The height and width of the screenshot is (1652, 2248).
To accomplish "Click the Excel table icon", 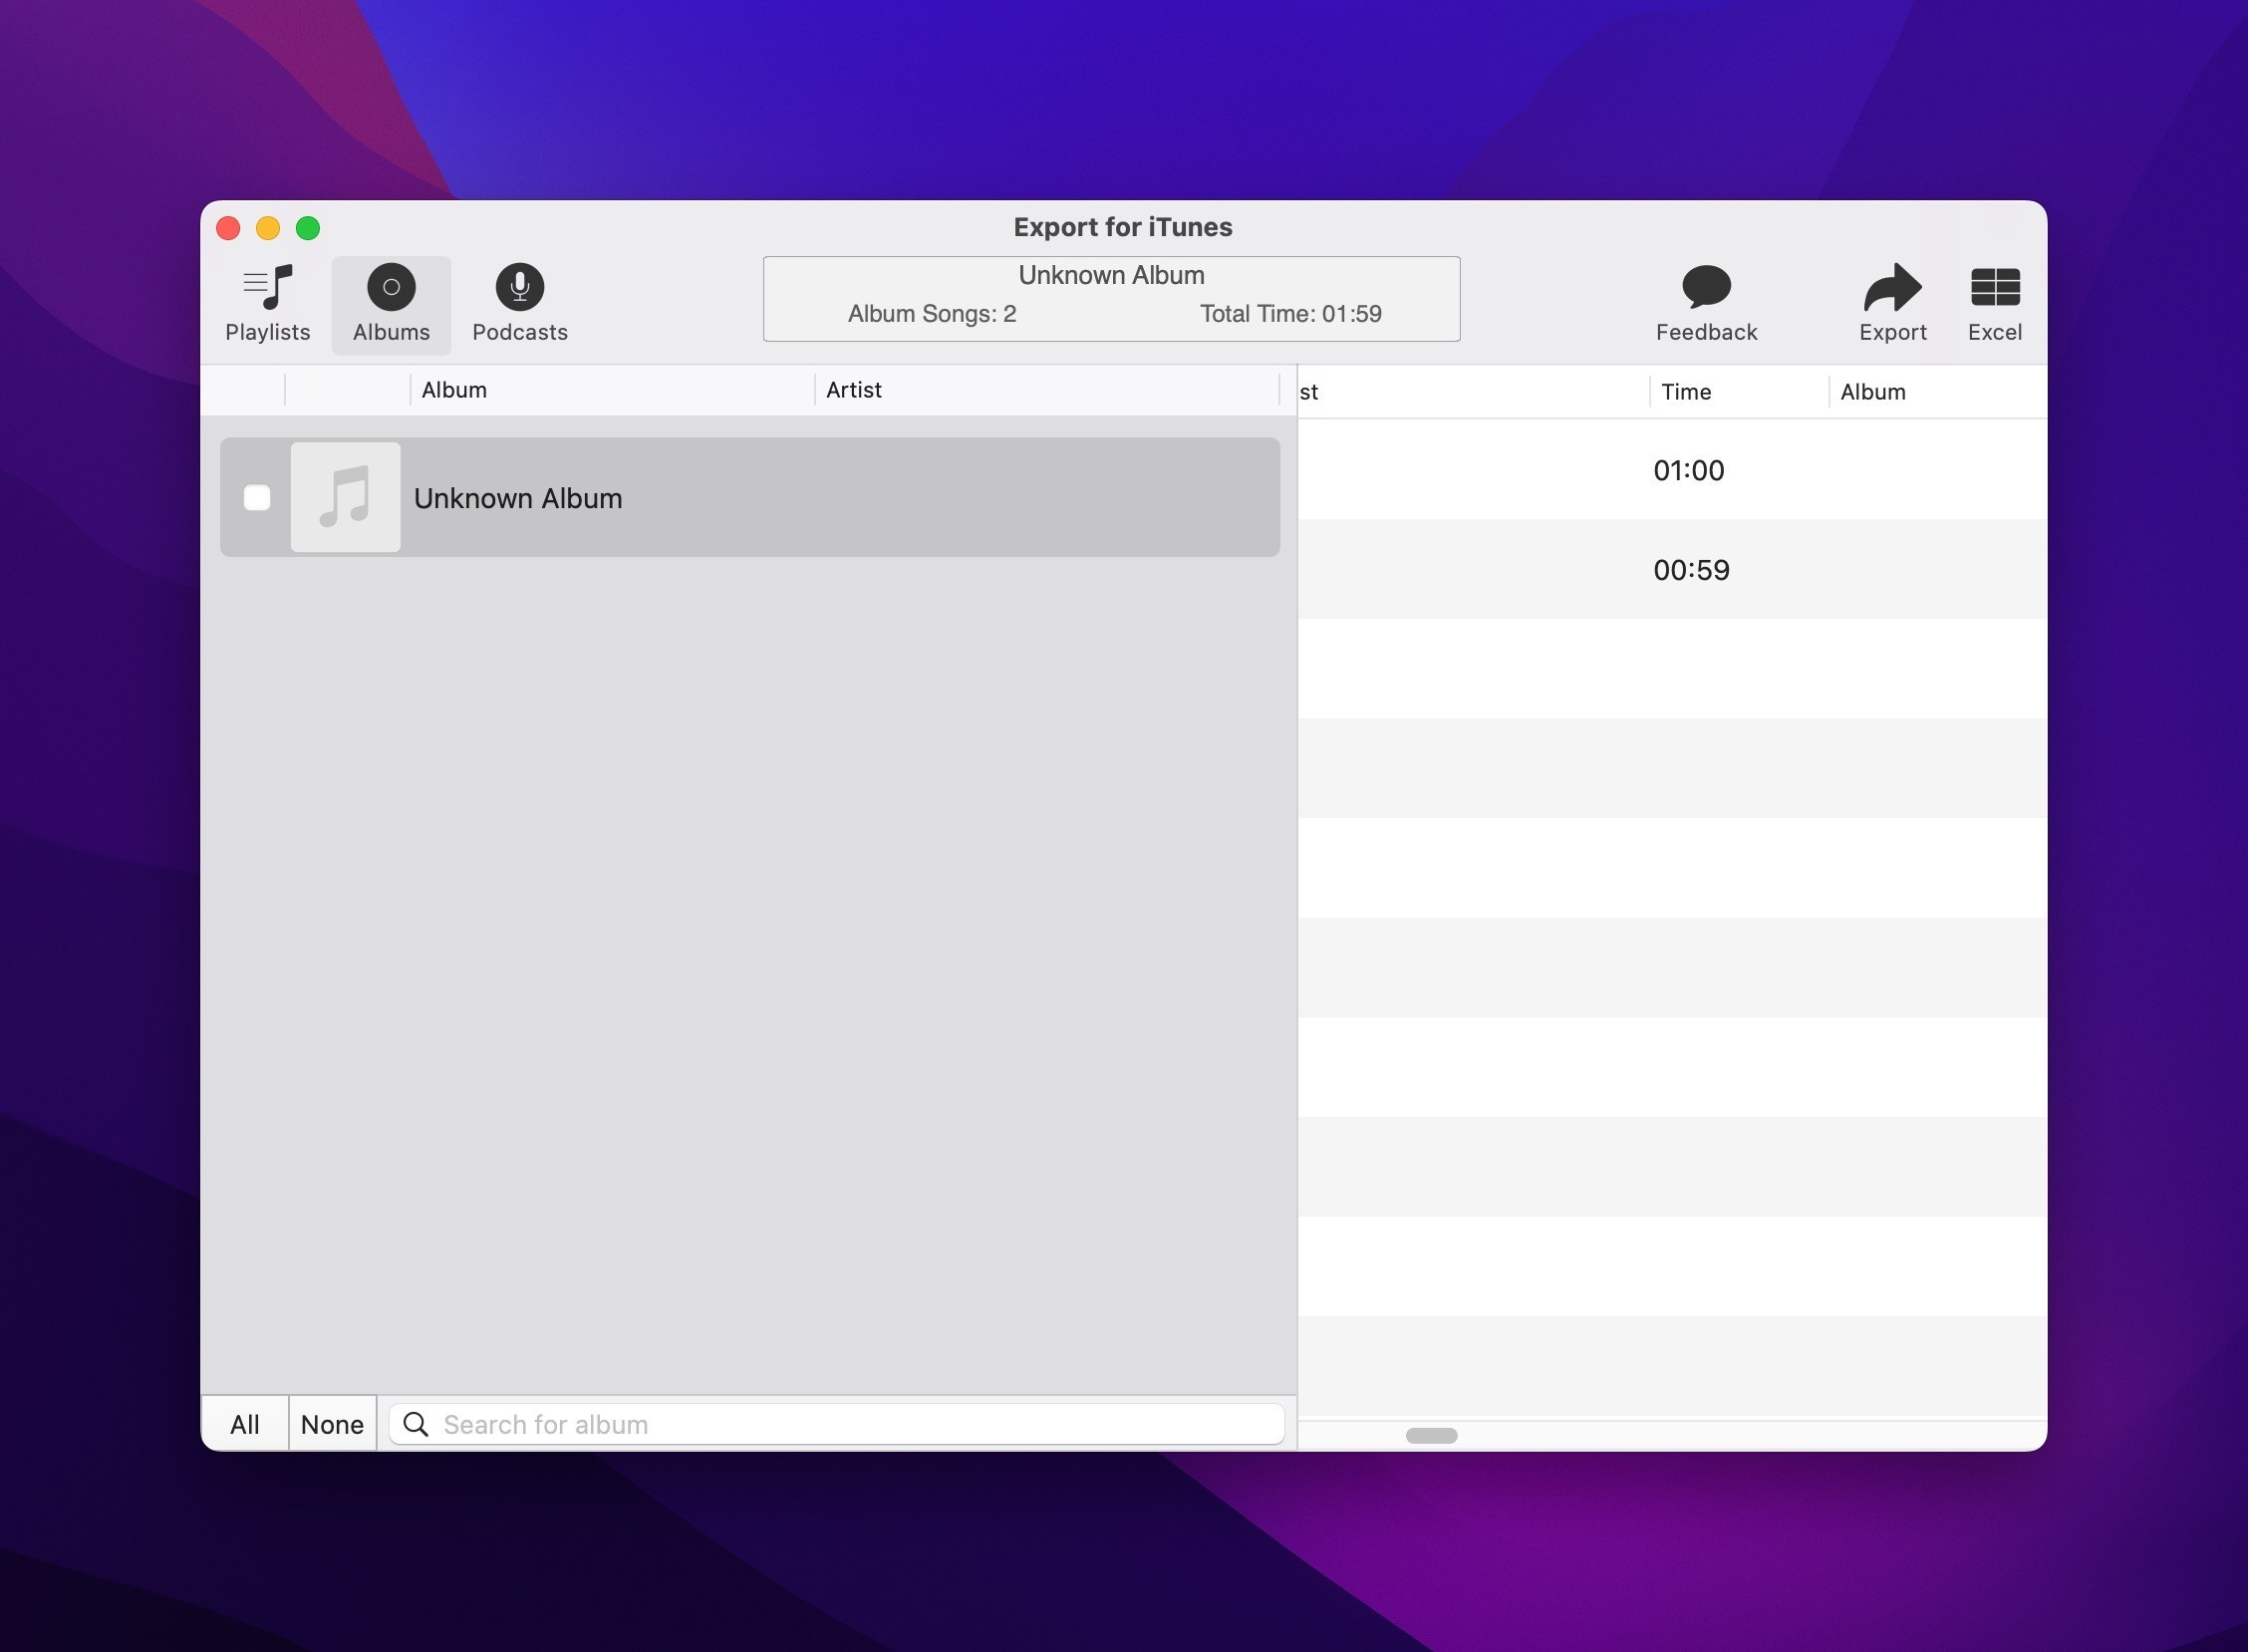I will point(1994,288).
